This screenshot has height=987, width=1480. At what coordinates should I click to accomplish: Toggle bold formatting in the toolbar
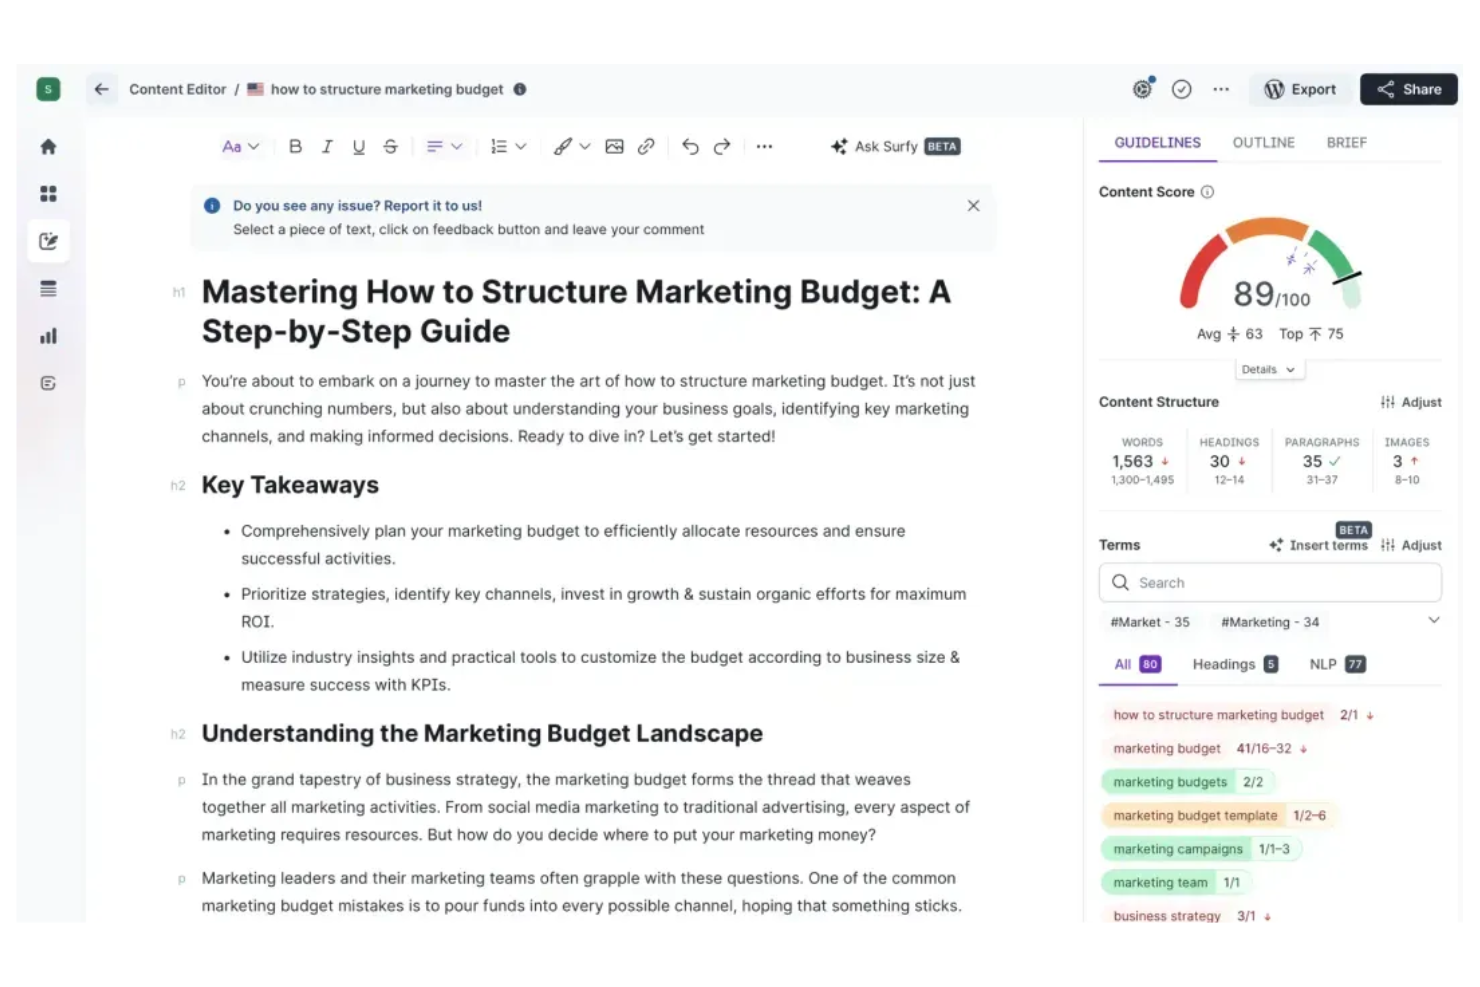click(x=295, y=146)
